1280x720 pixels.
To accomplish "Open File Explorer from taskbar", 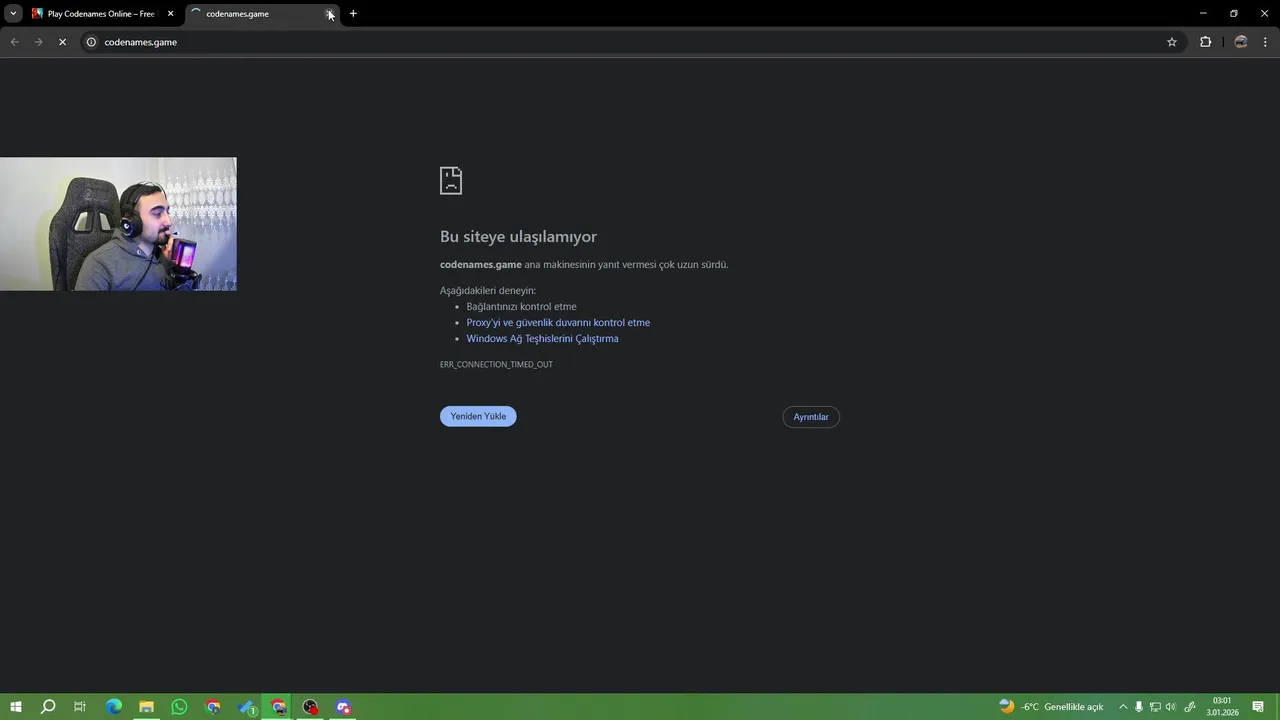I will click(x=146, y=707).
